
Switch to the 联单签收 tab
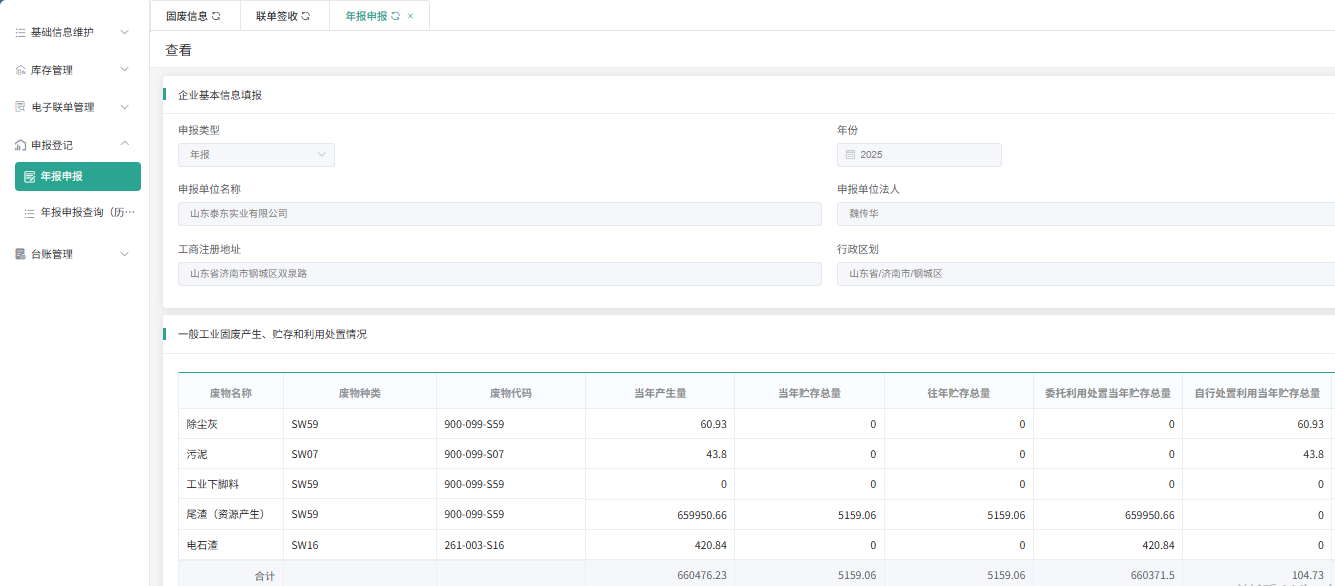point(276,16)
